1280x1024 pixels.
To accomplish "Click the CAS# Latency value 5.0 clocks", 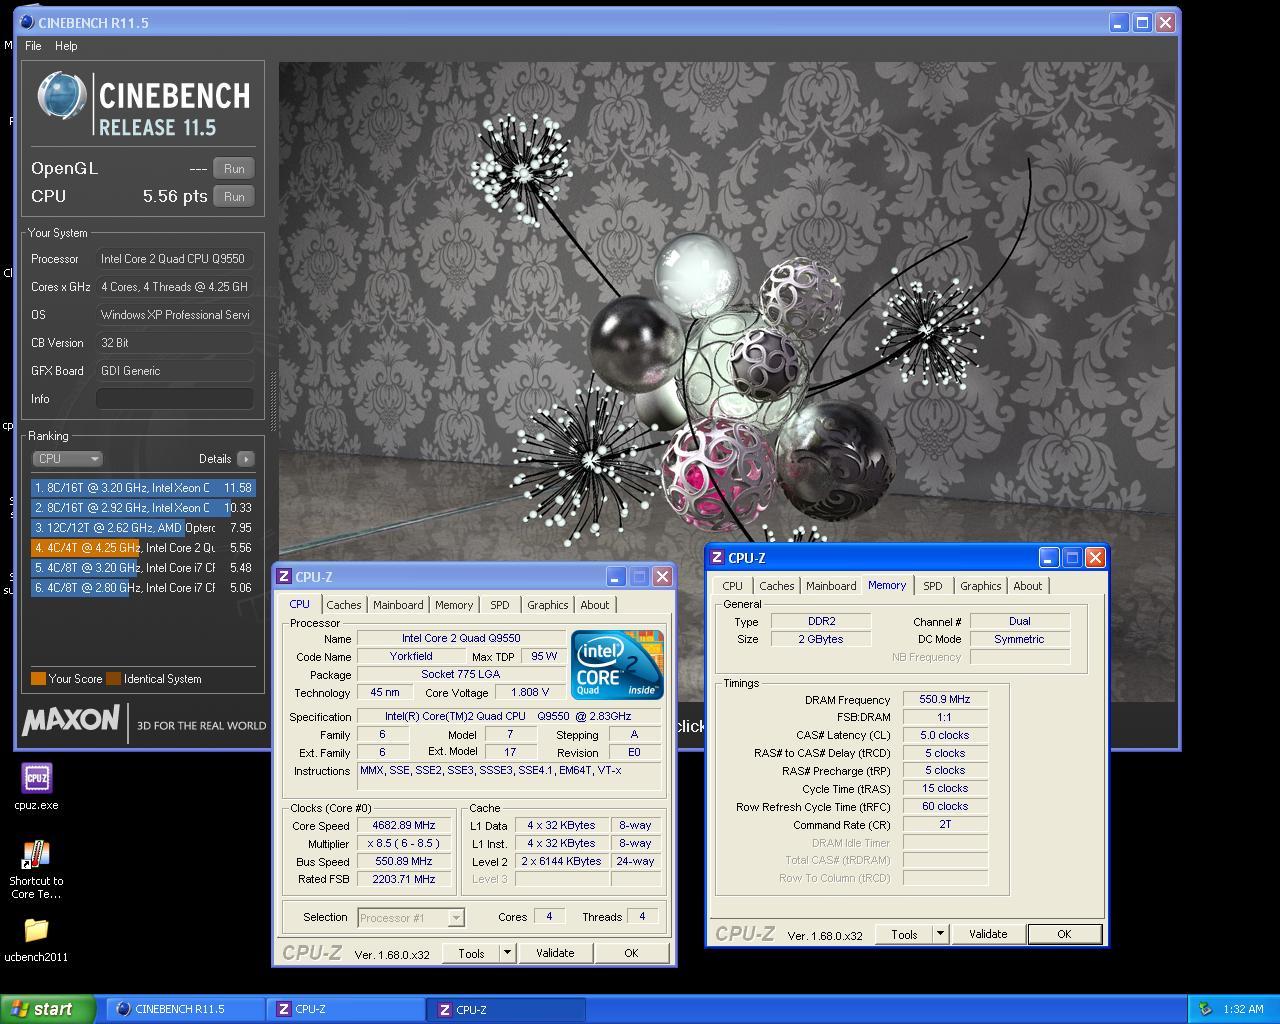I will [945, 735].
